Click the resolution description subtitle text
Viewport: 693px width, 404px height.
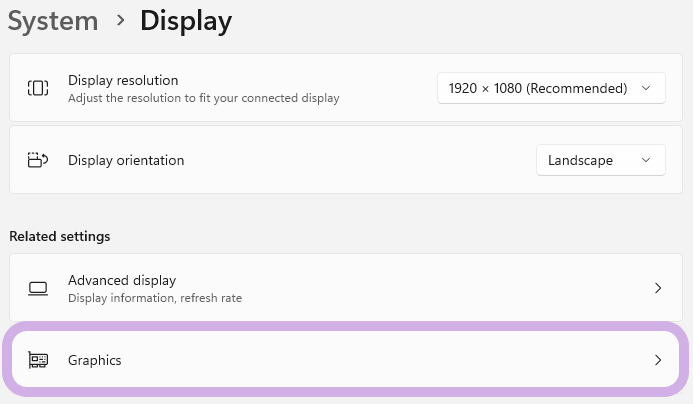click(x=203, y=98)
